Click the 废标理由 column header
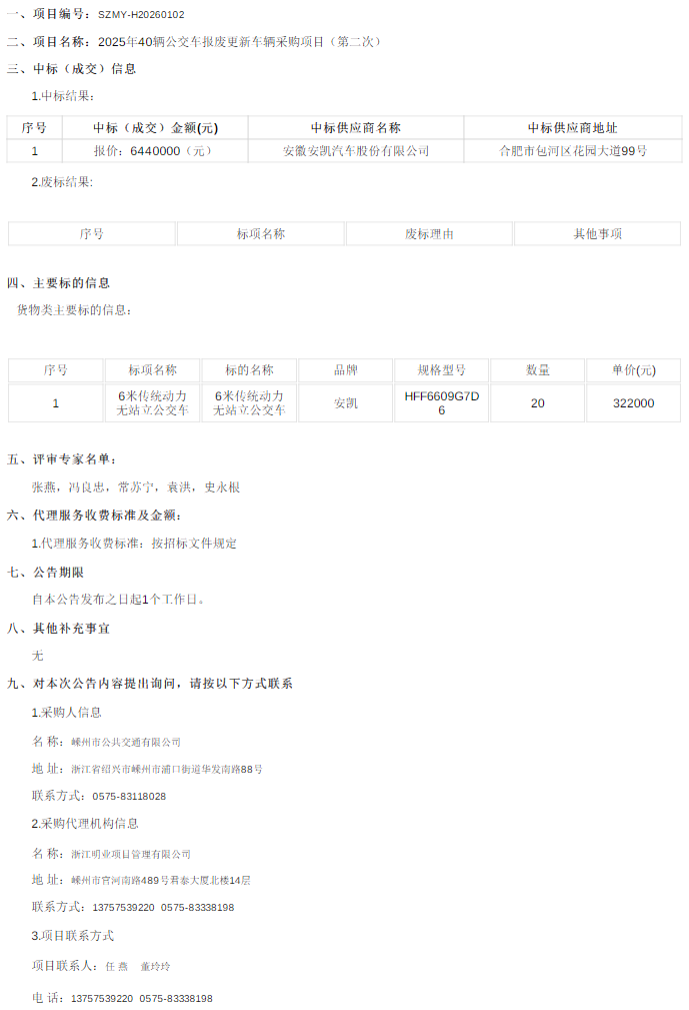Screen dimensions: 689x1010 pyautogui.click(x=429, y=234)
